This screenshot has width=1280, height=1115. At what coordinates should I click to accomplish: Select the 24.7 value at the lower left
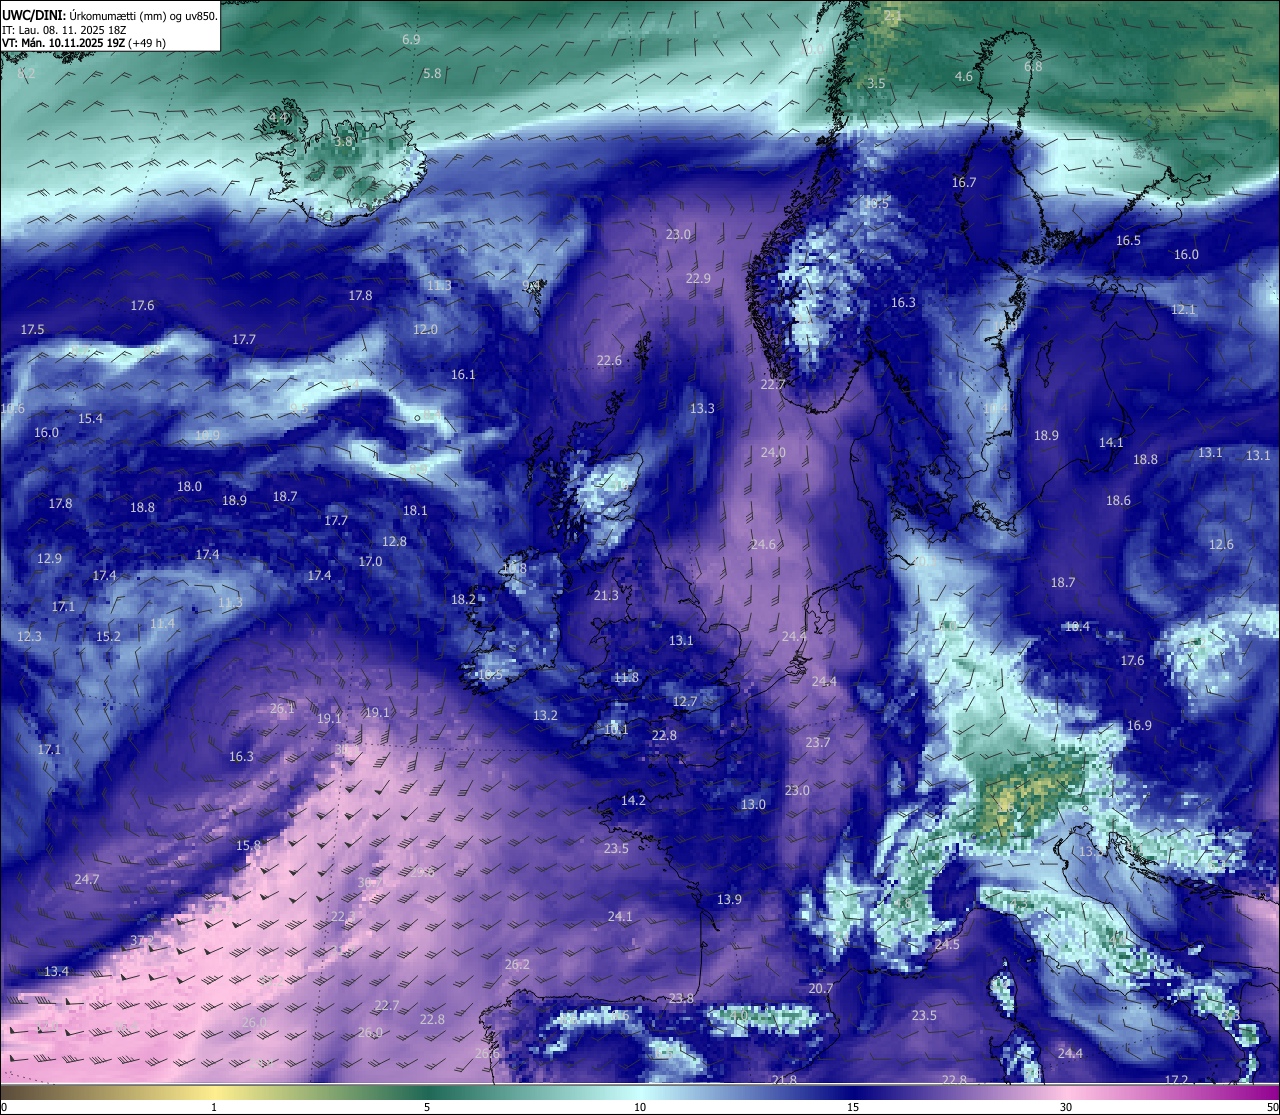pyautogui.click(x=86, y=880)
